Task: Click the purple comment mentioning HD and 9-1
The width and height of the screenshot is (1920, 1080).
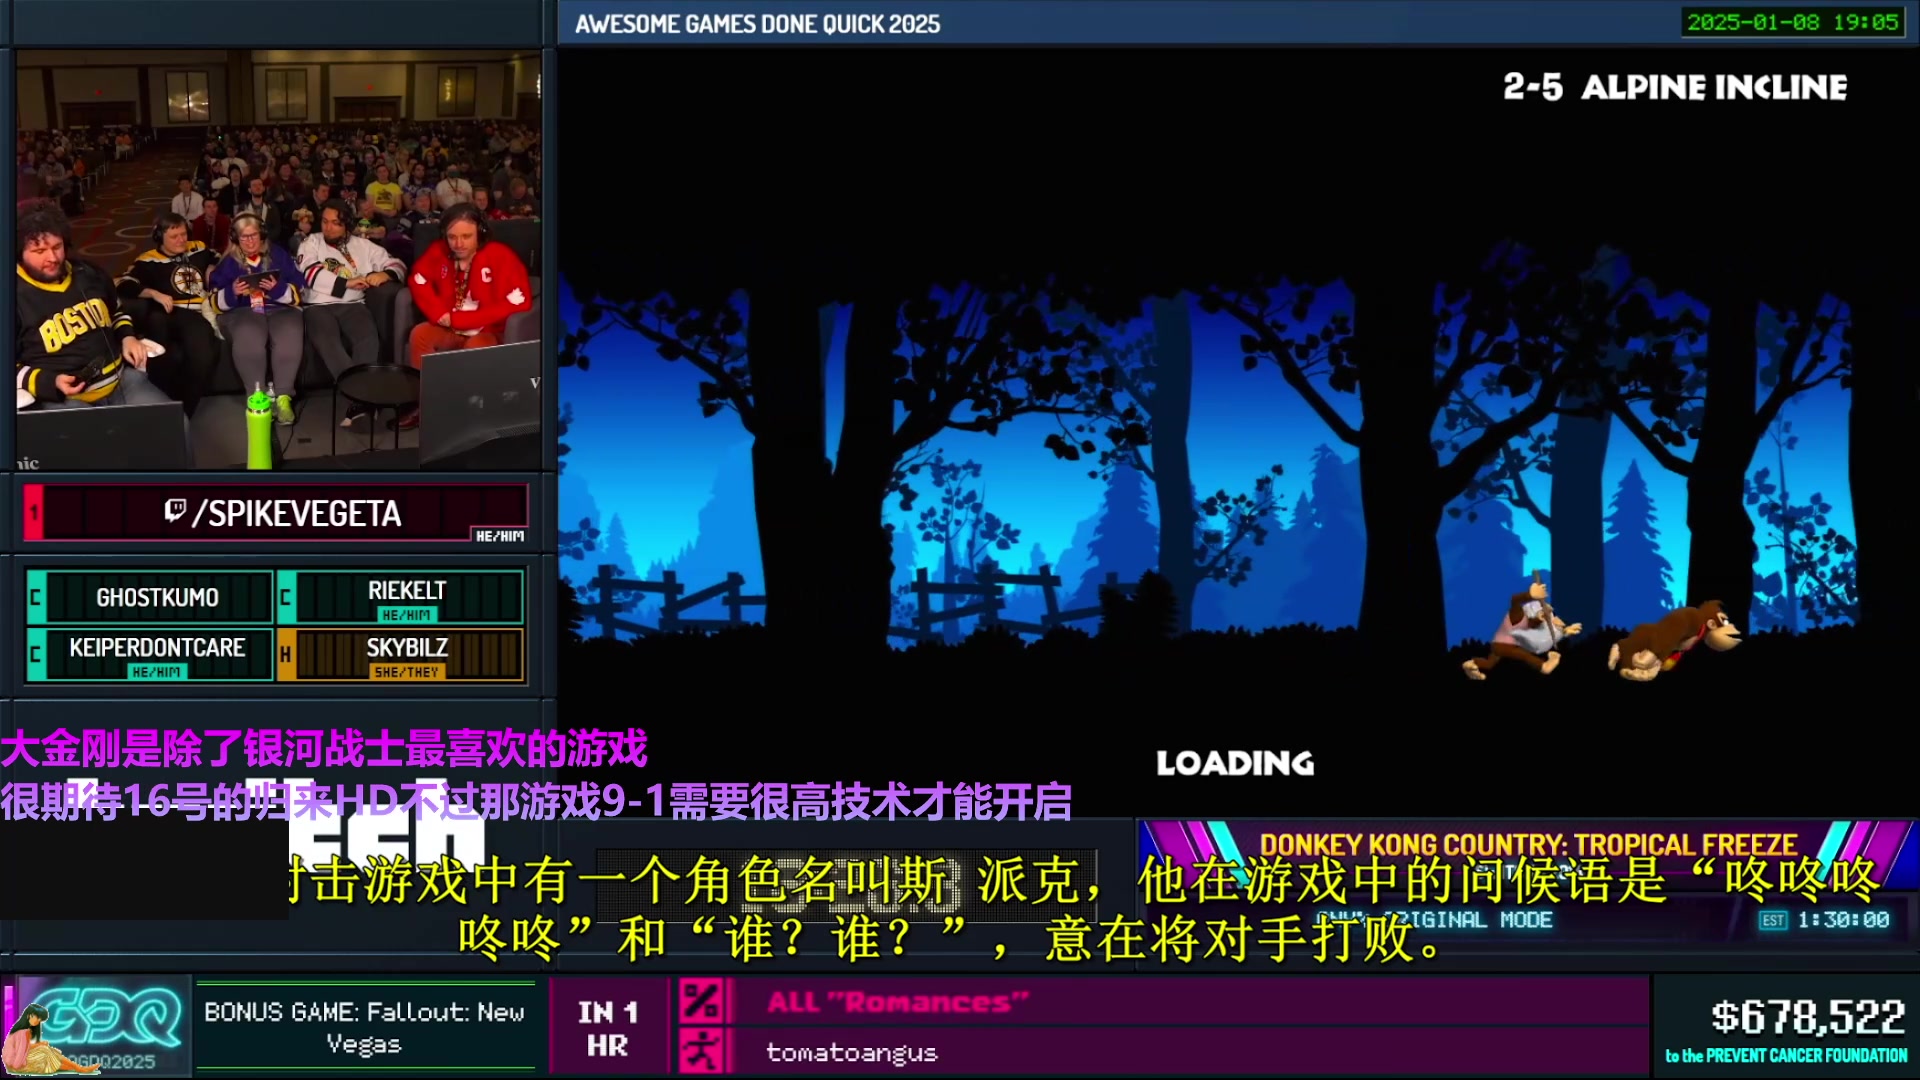Action: click(536, 800)
